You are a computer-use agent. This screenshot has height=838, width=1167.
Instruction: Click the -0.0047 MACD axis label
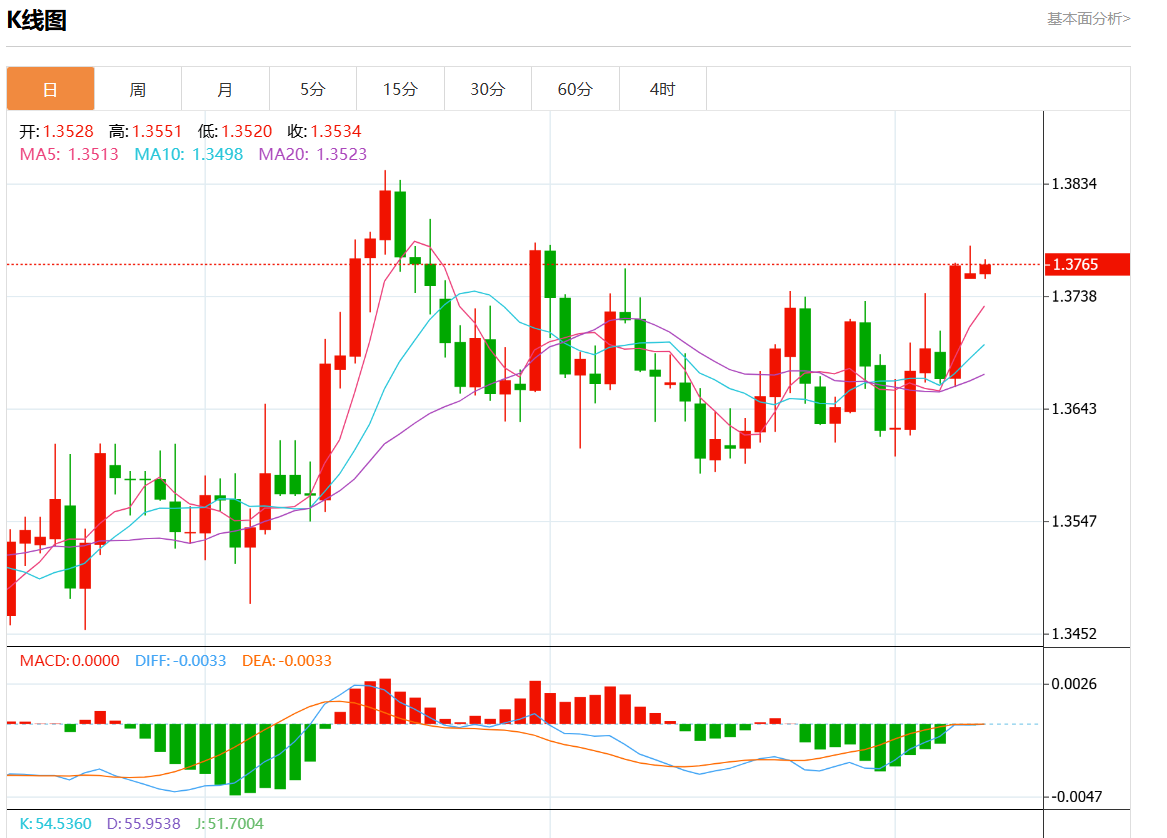1077,797
